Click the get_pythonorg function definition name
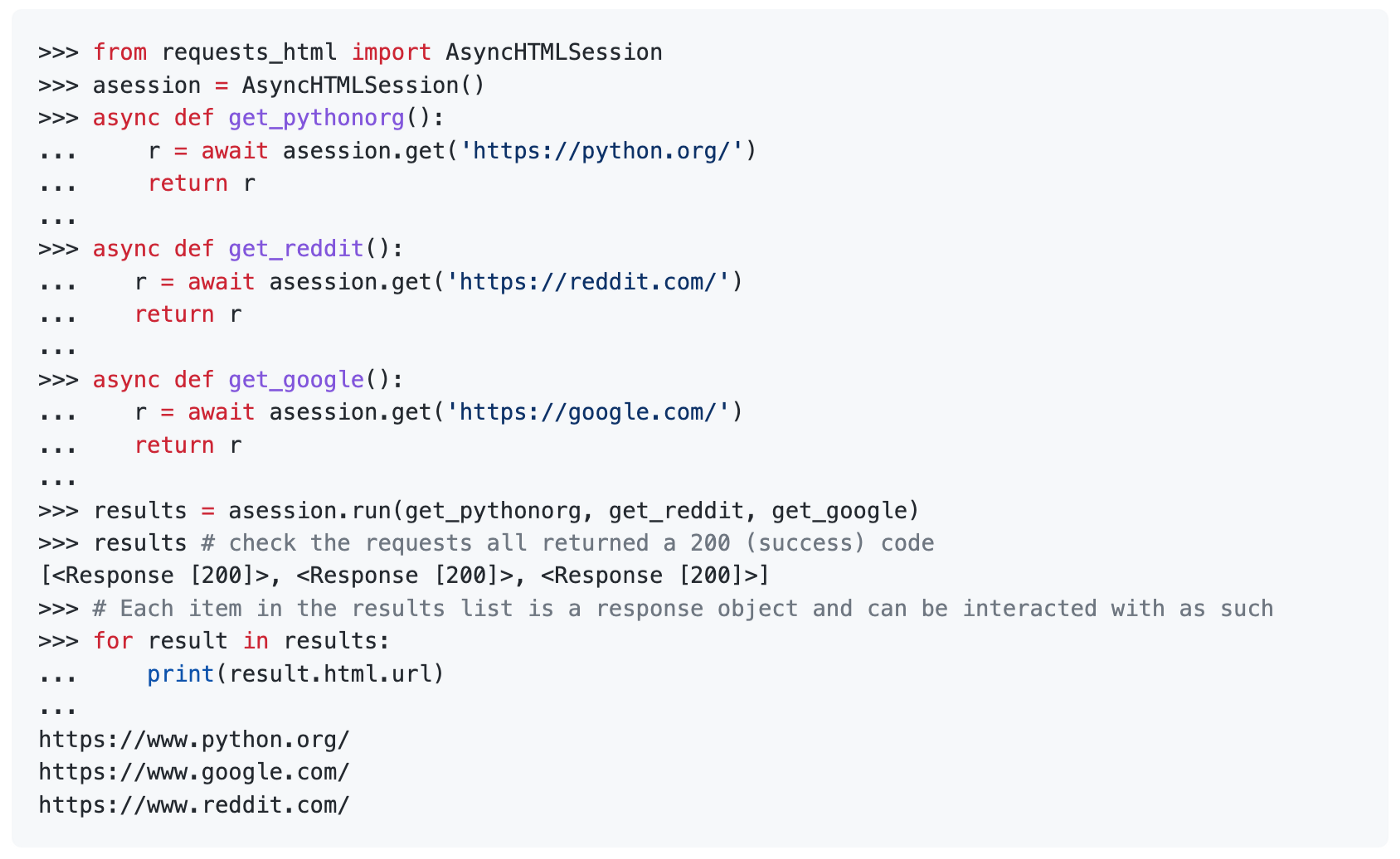 point(316,118)
